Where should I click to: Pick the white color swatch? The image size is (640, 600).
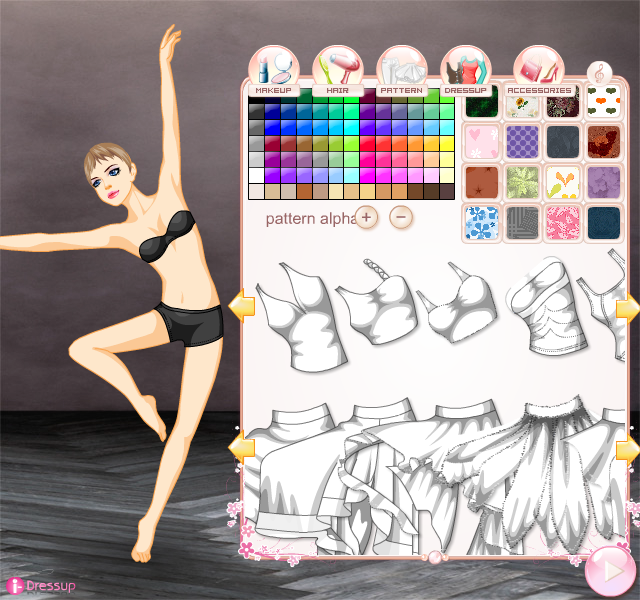(x=256, y=176)
